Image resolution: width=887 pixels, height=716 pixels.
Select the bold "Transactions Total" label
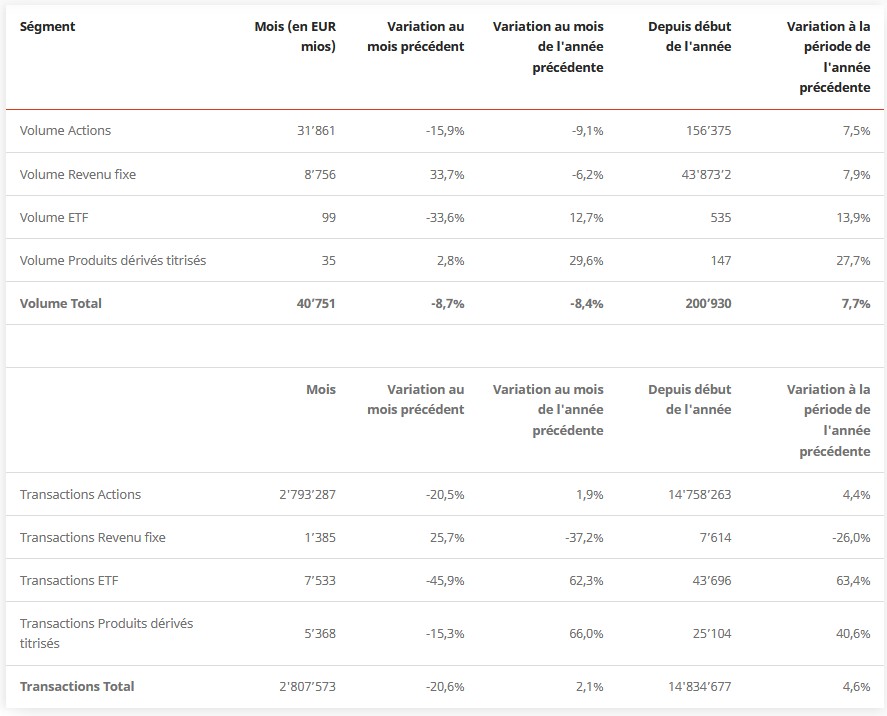click(77, 686)
